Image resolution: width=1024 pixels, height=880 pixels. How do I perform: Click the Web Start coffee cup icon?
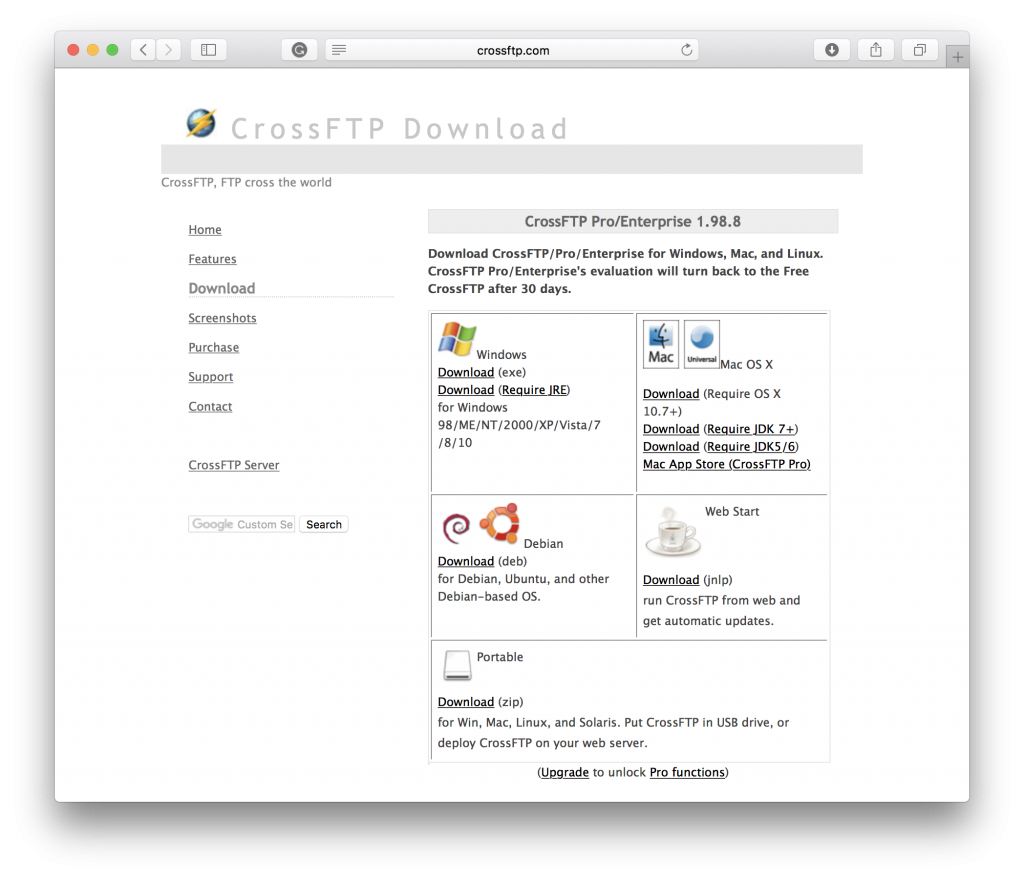(x=670, y=535)
